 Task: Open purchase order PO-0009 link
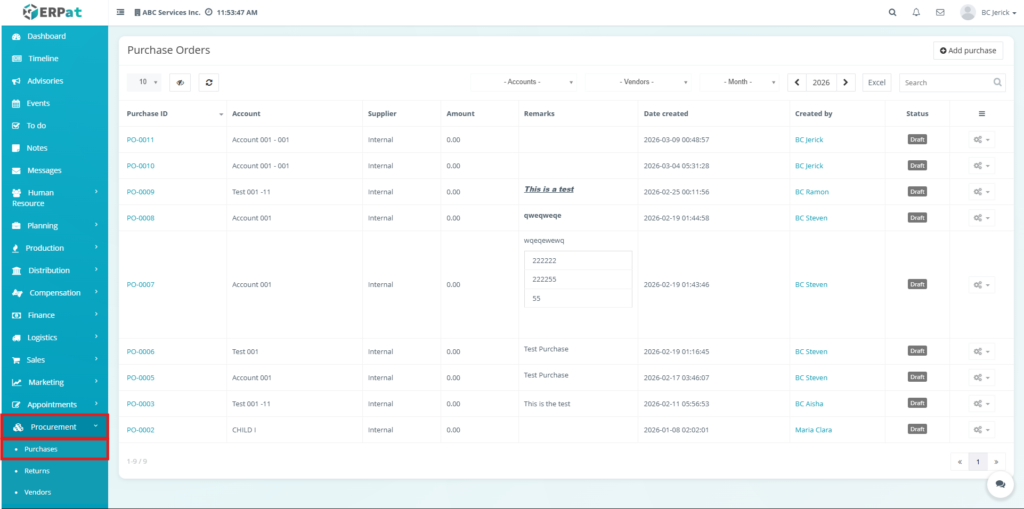(x=140, y=192)
